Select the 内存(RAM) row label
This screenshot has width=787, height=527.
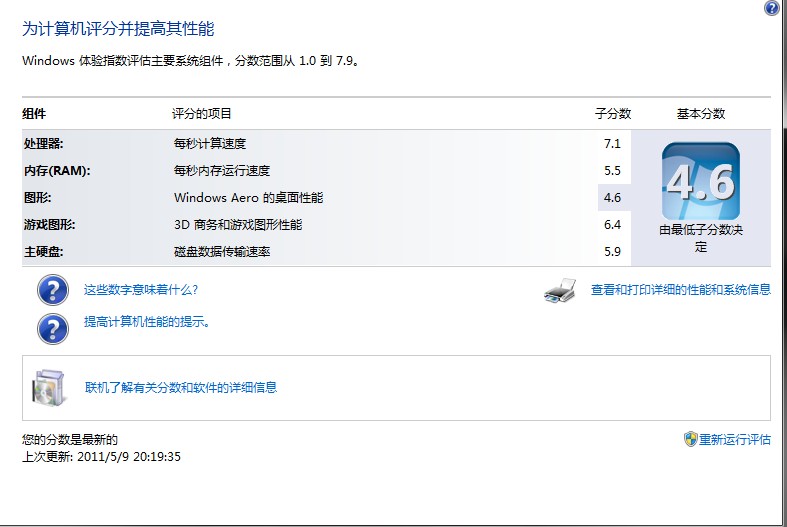click(57, 171)
